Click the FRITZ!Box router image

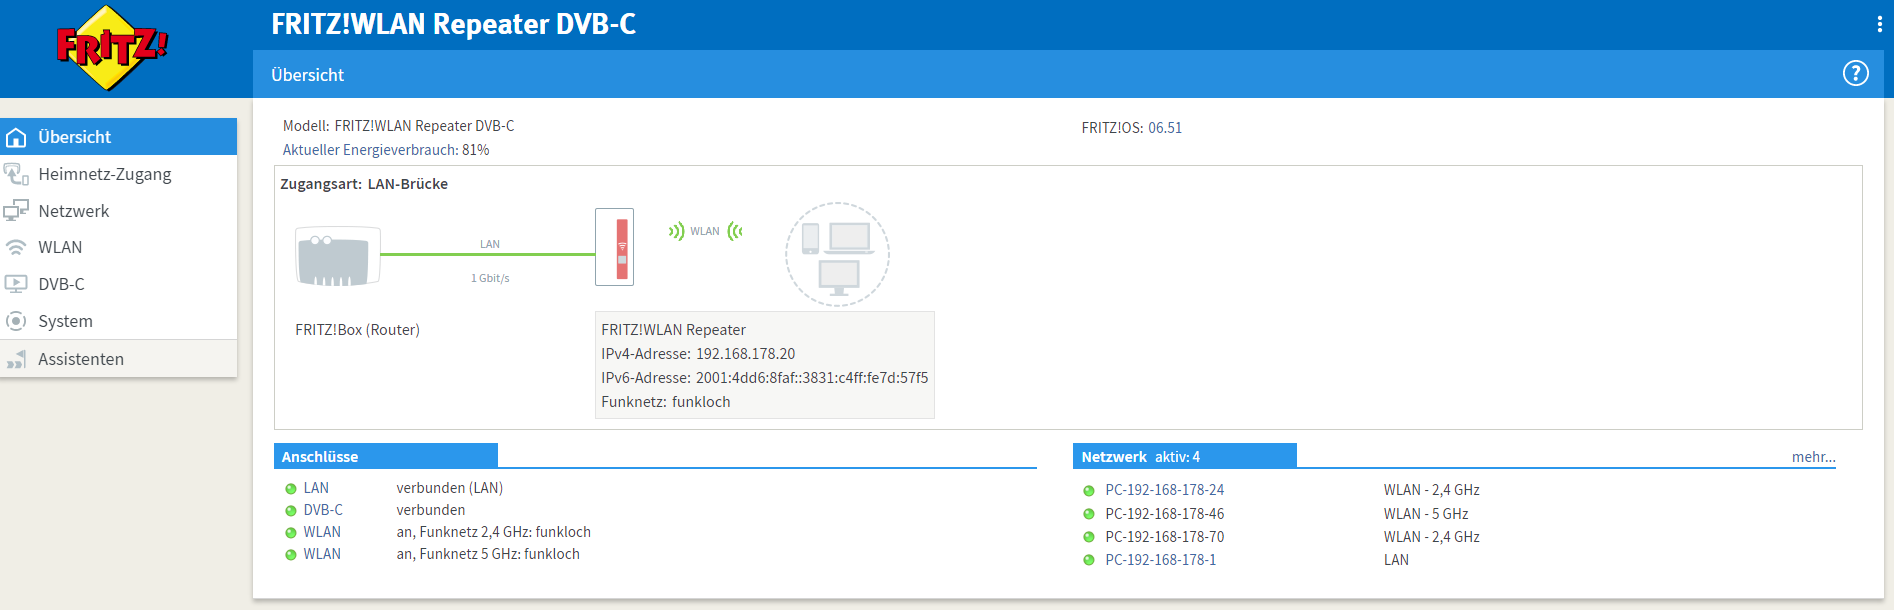click(338, 257)
